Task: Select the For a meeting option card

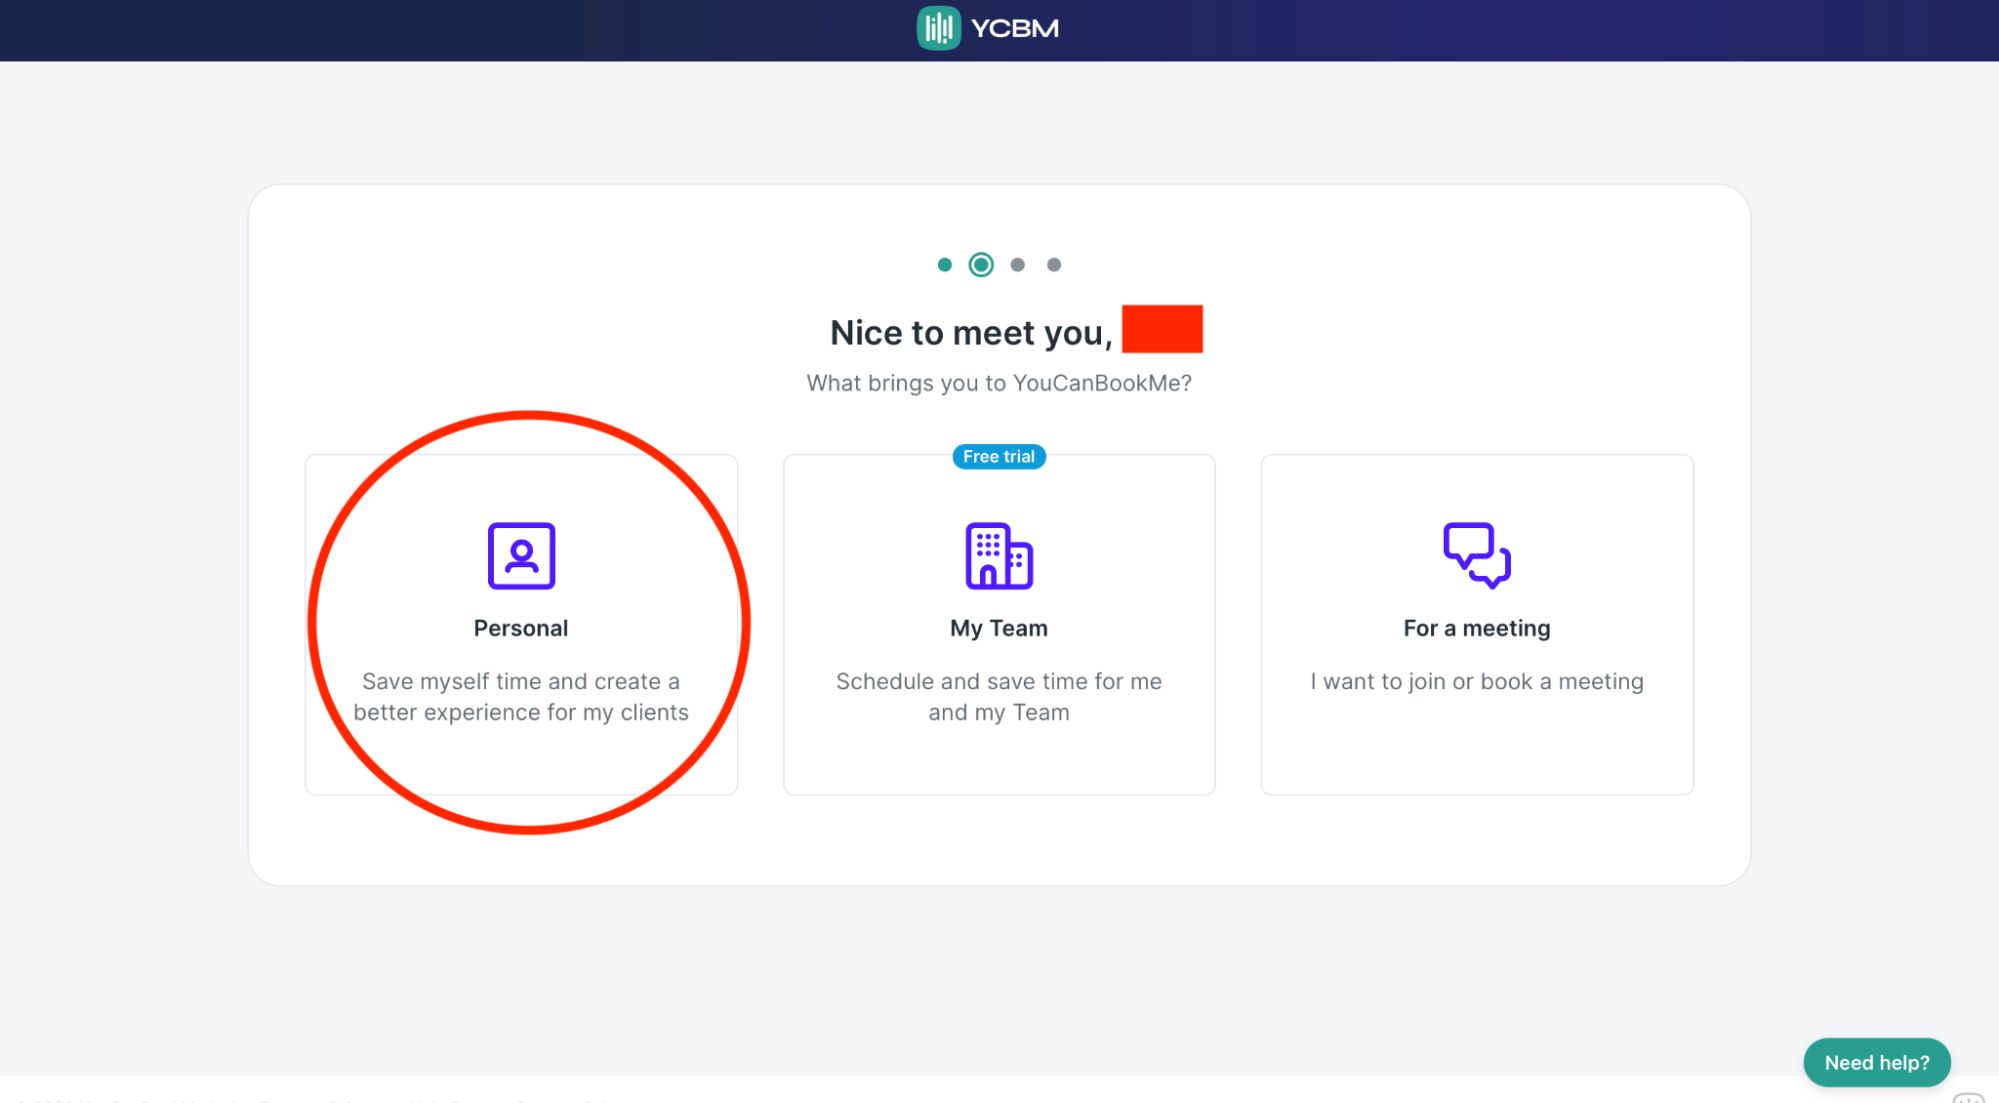Action: (1476, 623)
